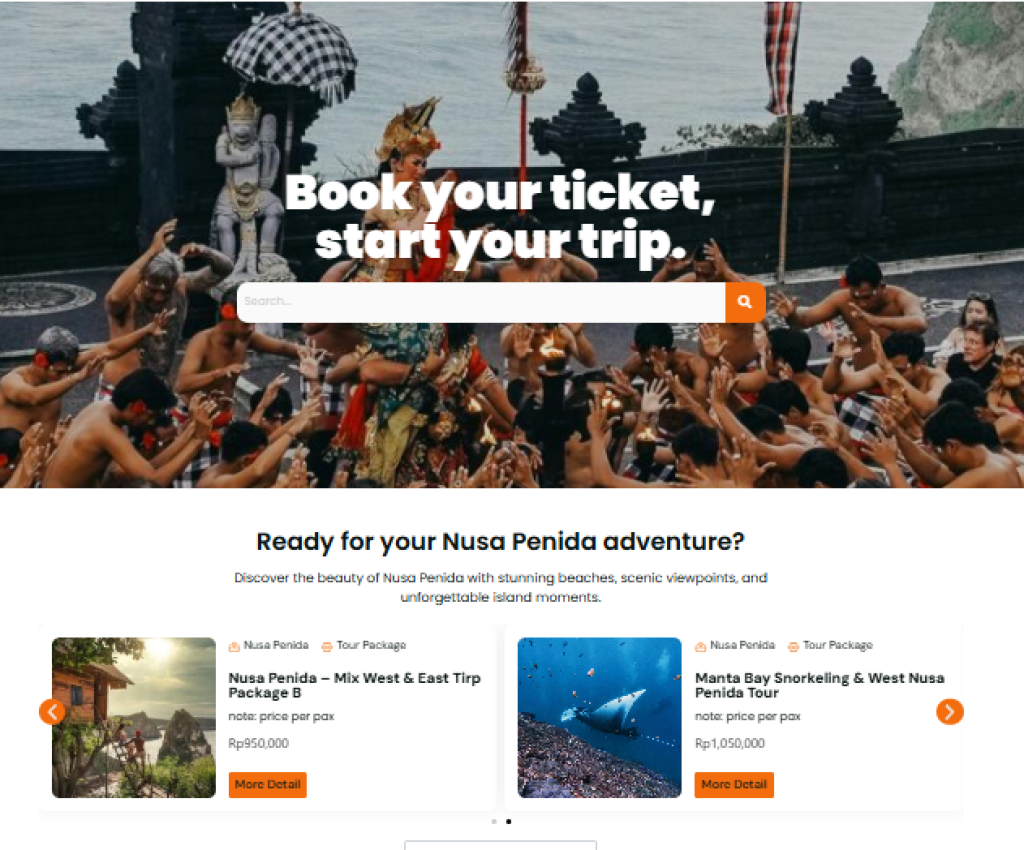The height and width of the screenshot is (850, 1024).
Task: Click the Nusa Penida location icon on first card
Action: point(234,646)
